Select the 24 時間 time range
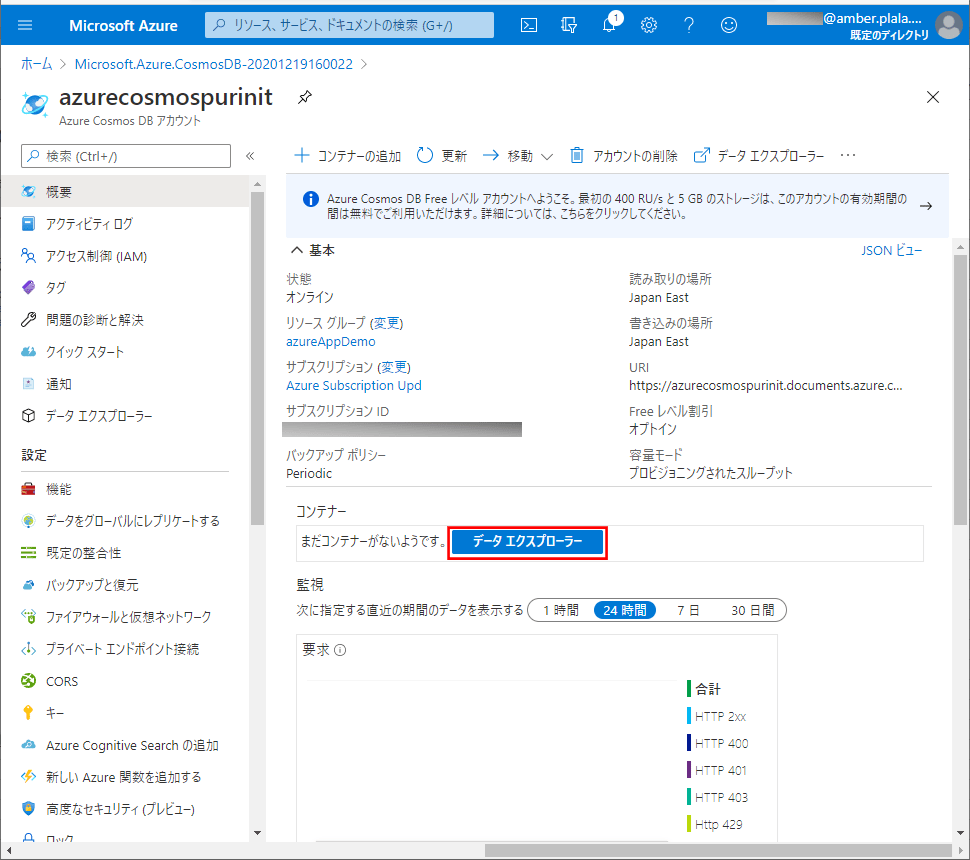Image resolution: width=970 pixels, height=860 pixels. (624, 611)
